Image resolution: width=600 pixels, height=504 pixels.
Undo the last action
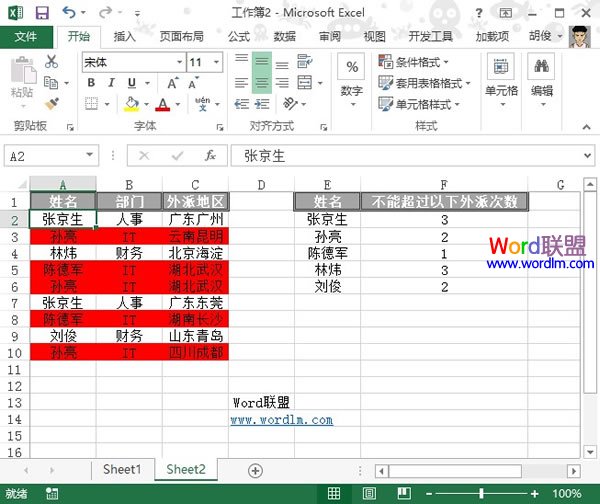tap(69, 13)
